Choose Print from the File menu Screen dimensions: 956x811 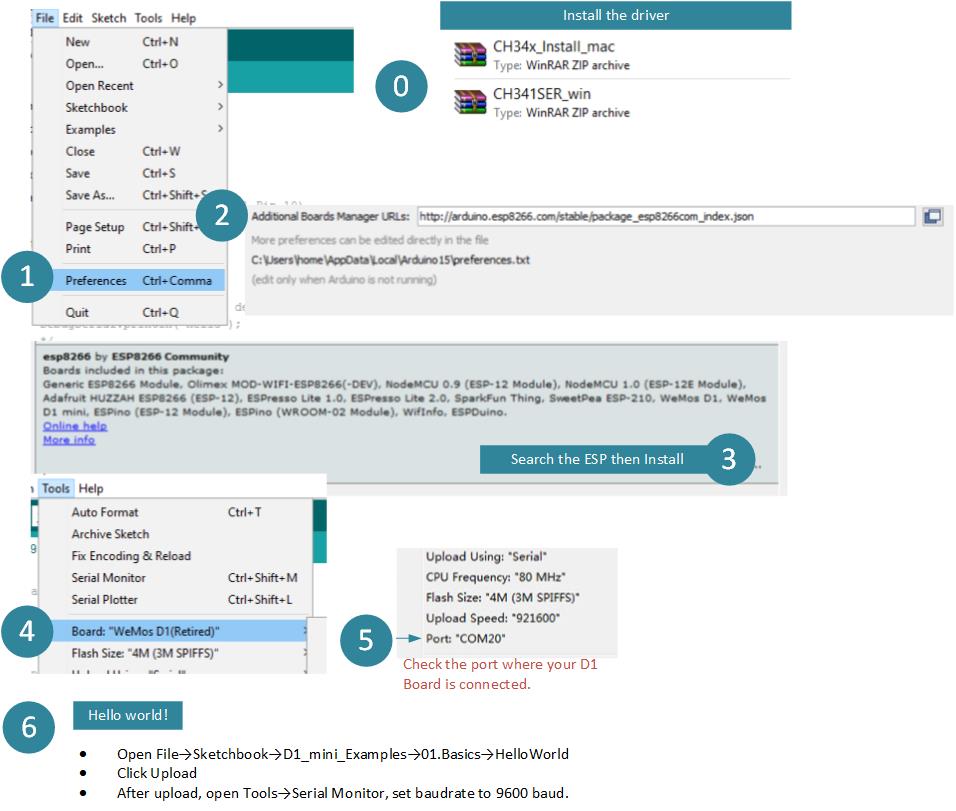click(129, 249)
